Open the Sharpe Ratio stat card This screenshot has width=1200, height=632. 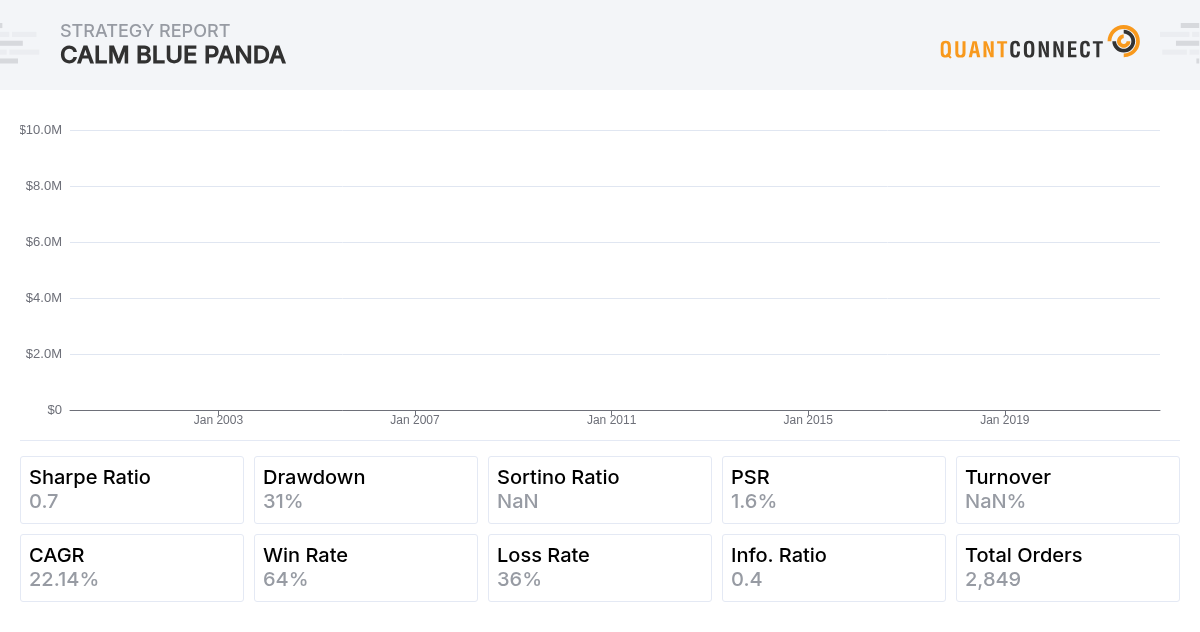[132, 490]
